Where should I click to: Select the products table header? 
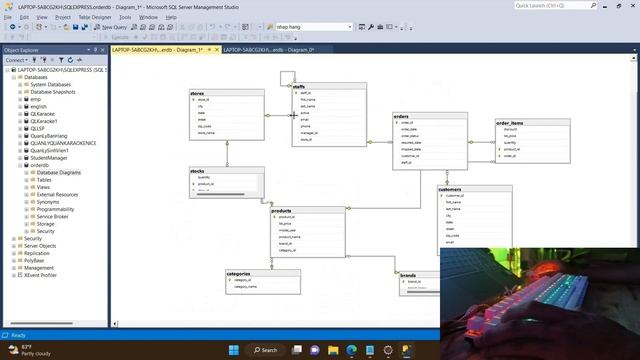pyautogui.click(x=308, y=211)
